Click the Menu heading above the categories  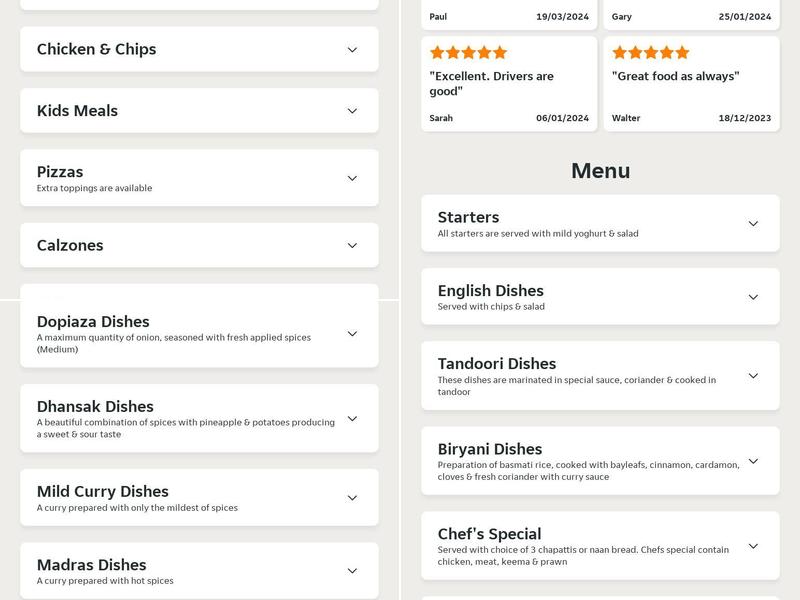(x=600, y=170)
